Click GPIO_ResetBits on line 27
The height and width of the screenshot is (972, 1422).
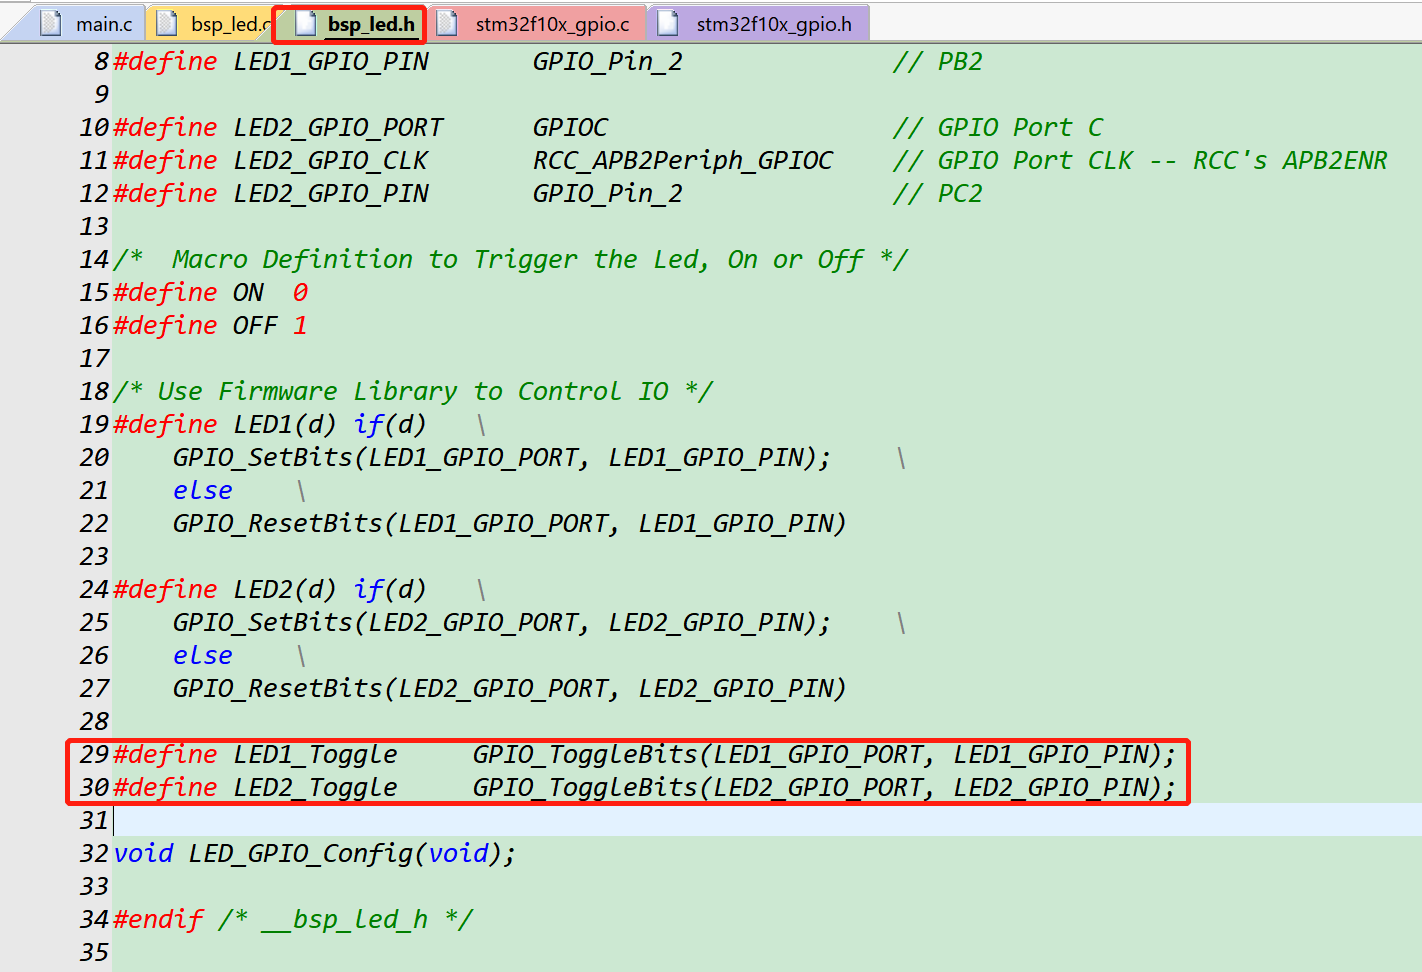coord(278,688)
